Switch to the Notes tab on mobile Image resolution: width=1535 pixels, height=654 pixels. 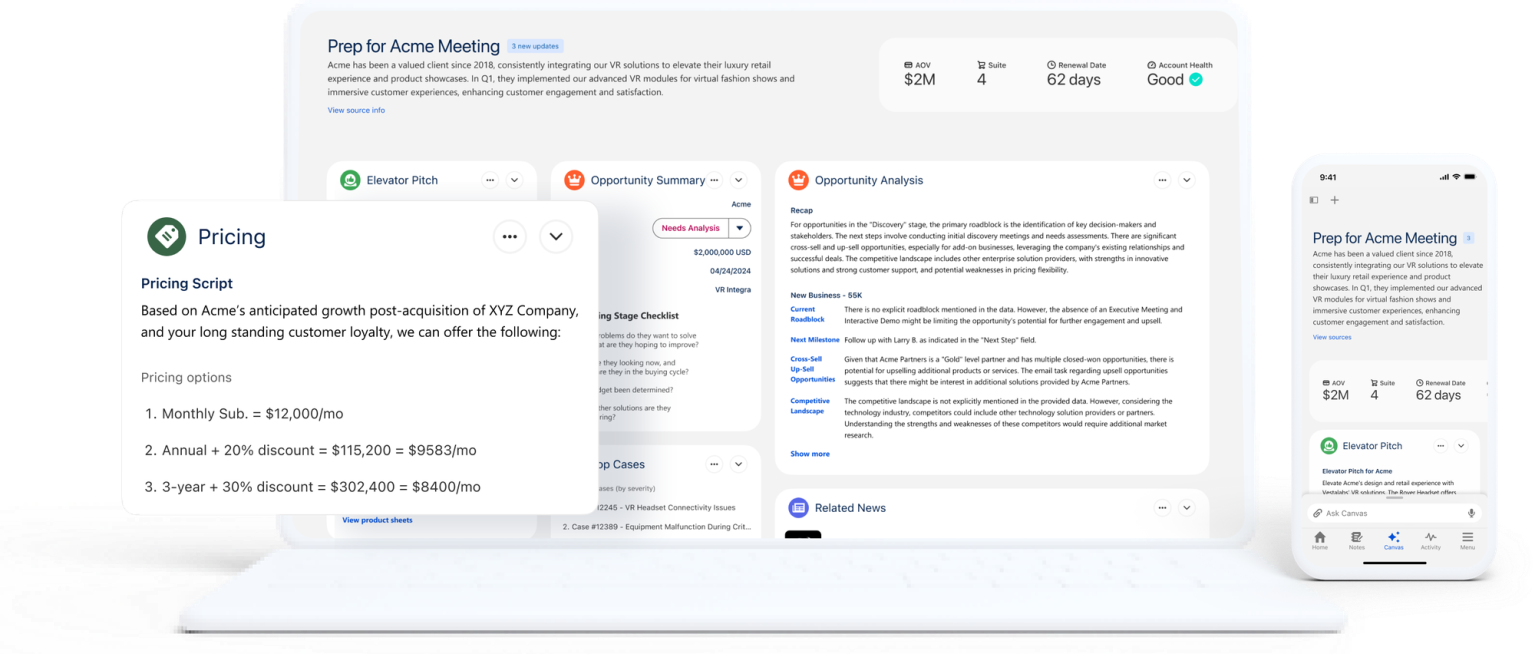pos(1356,541)
